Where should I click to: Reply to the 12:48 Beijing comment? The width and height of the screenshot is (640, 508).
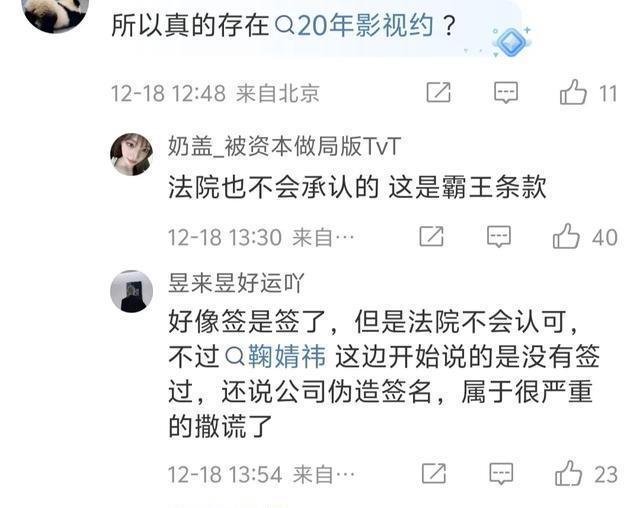[506, 92]
